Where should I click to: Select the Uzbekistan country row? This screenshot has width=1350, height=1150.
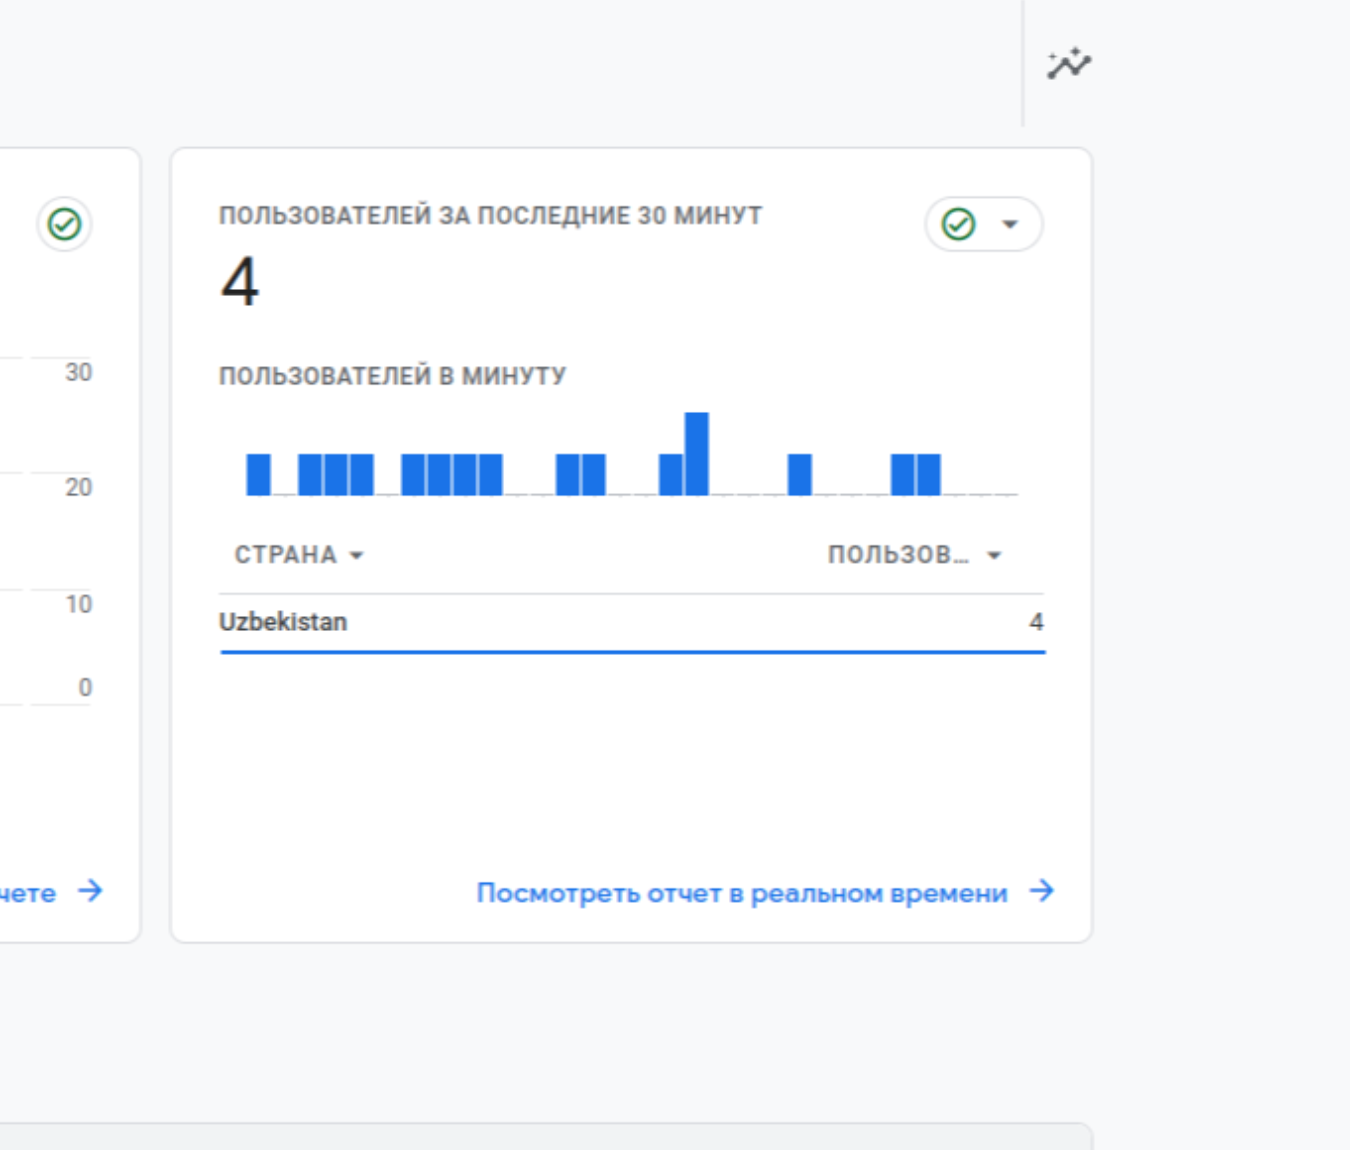click(632, 622)
